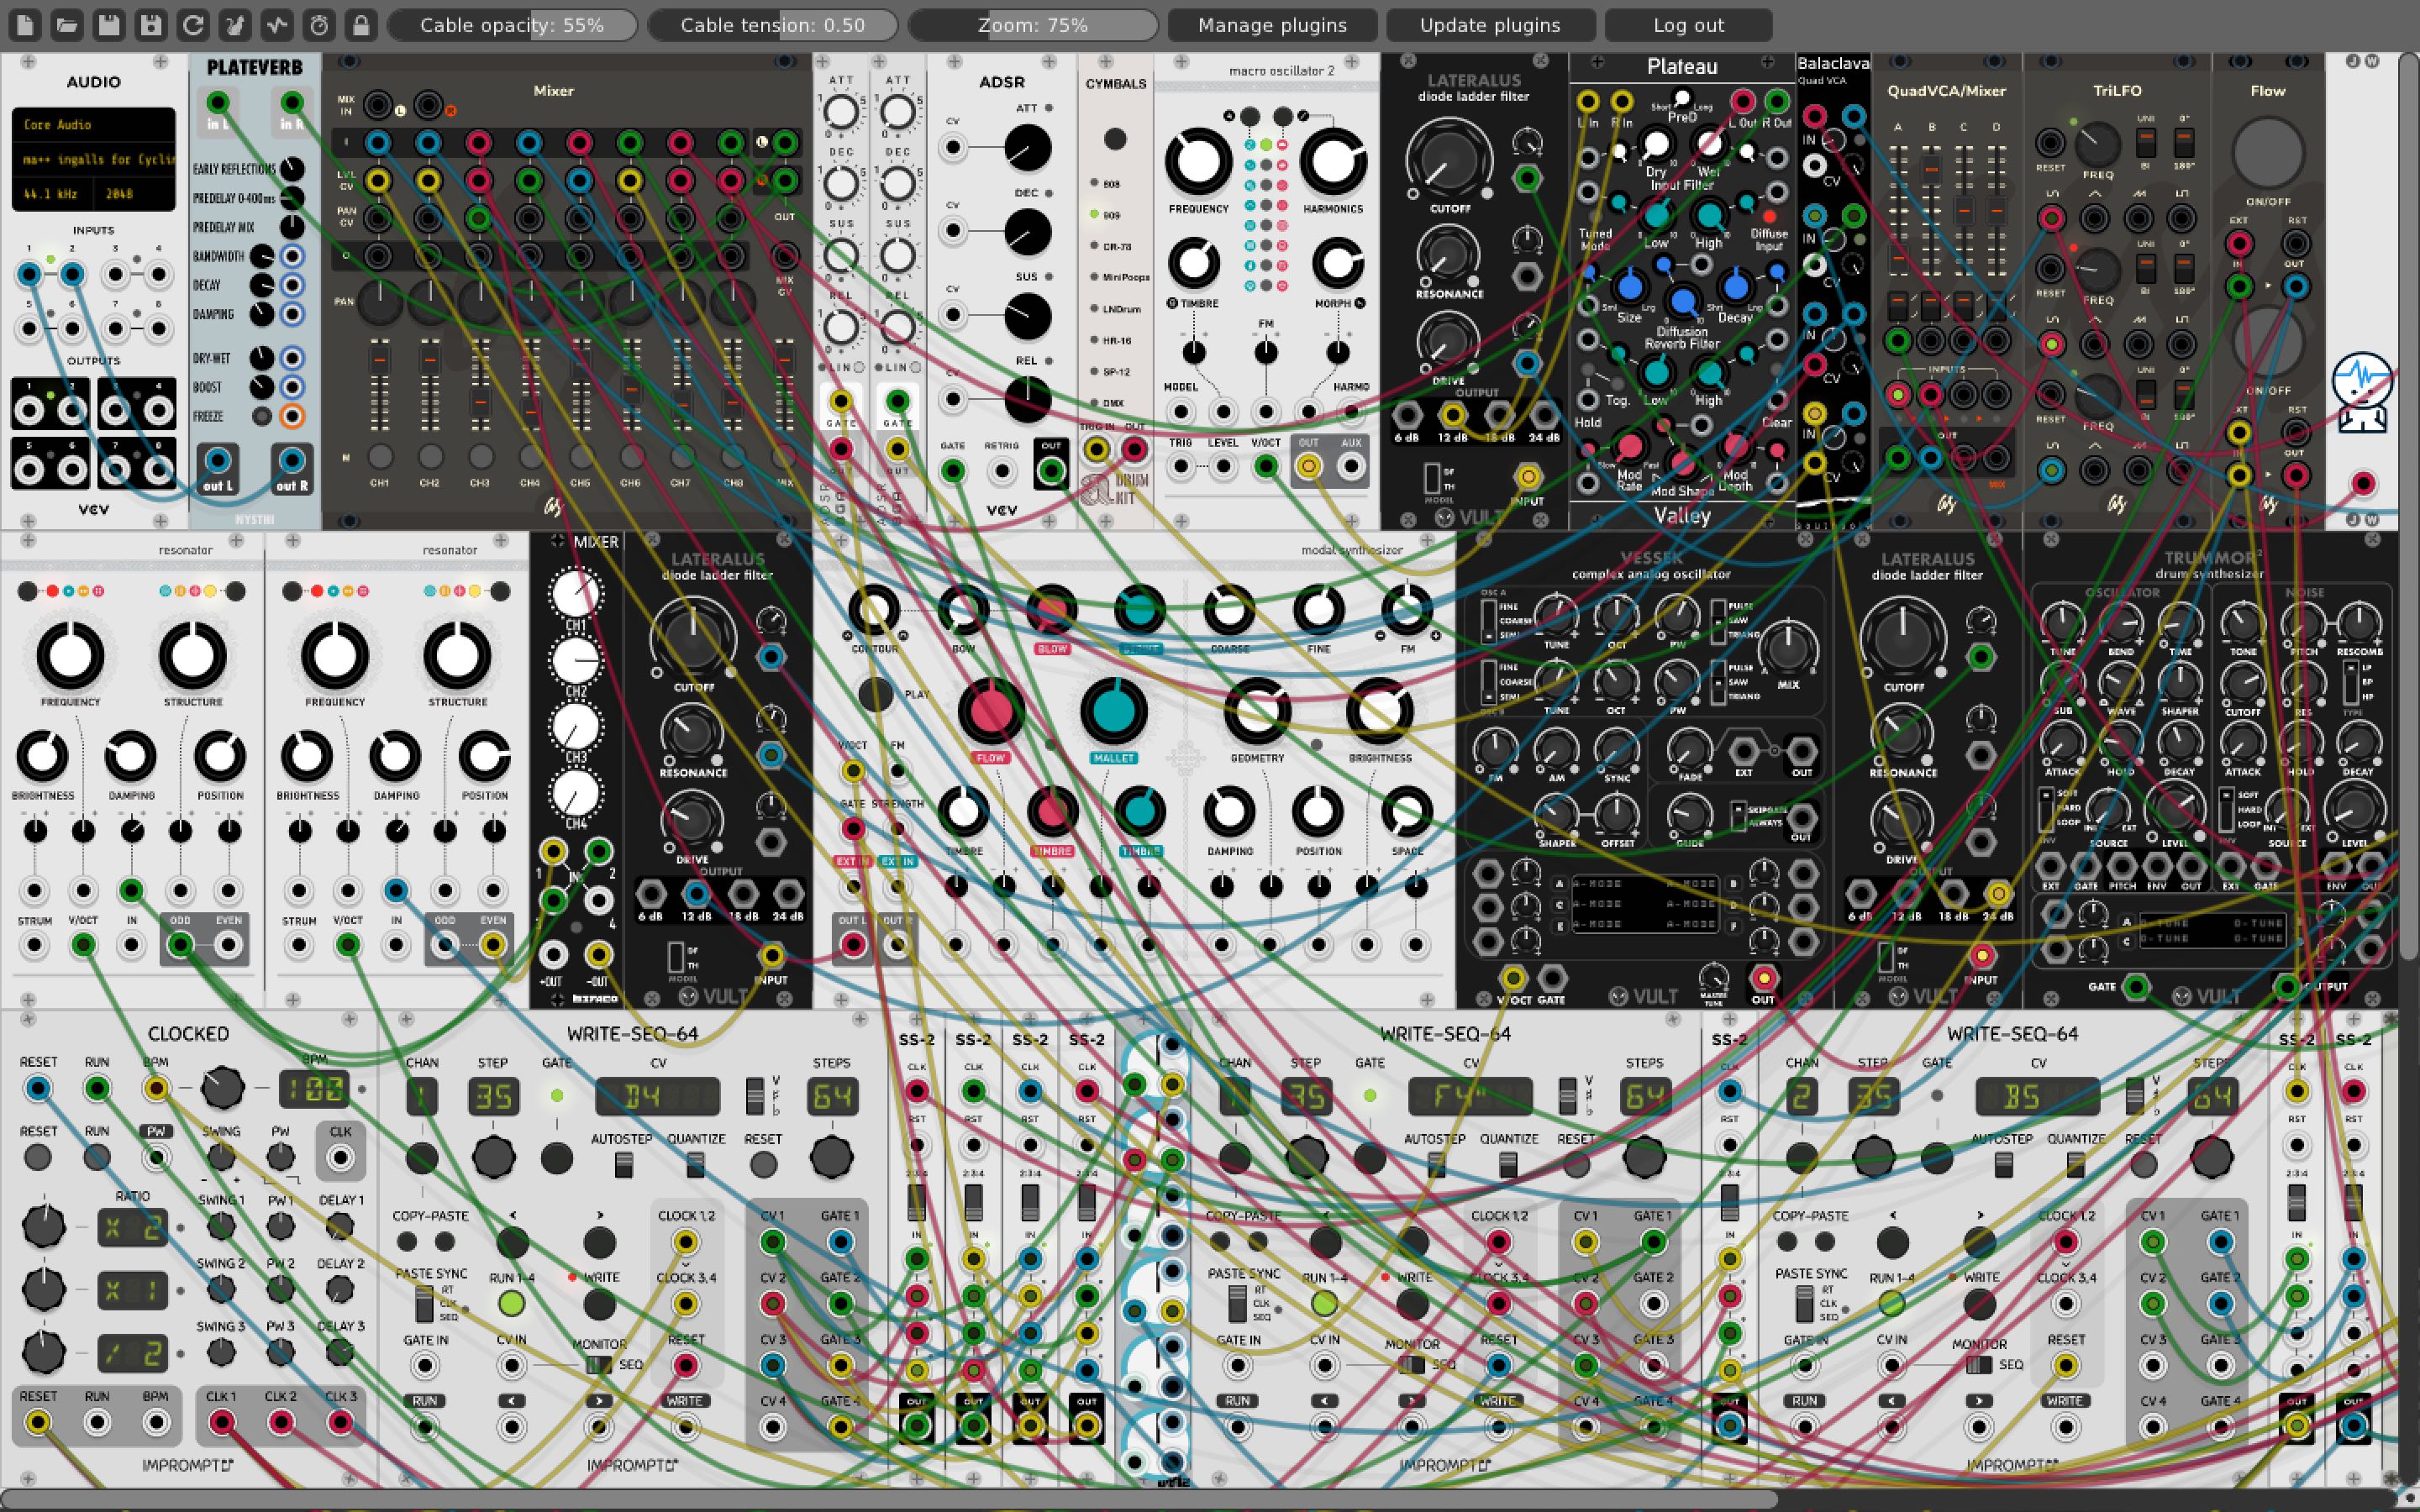Viewport: 2420px width, 1512px height.
Task: Click the Revert patch circular arrow icon
Action: (x=193, y=25)
